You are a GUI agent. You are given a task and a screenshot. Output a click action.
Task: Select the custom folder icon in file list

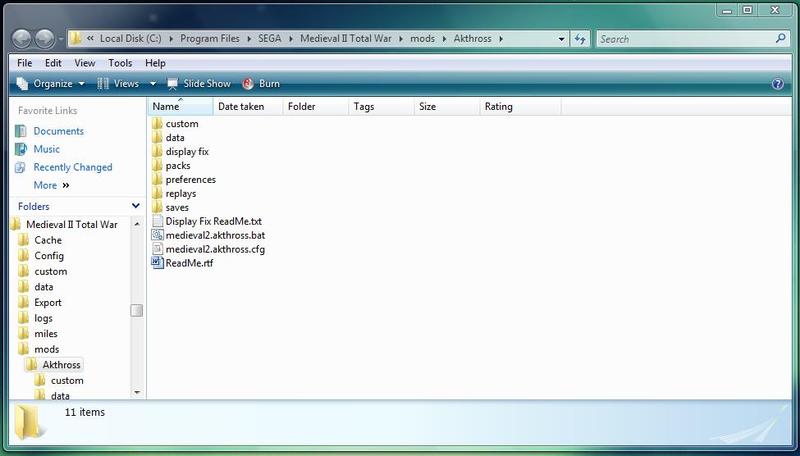(x=158, y=123)
